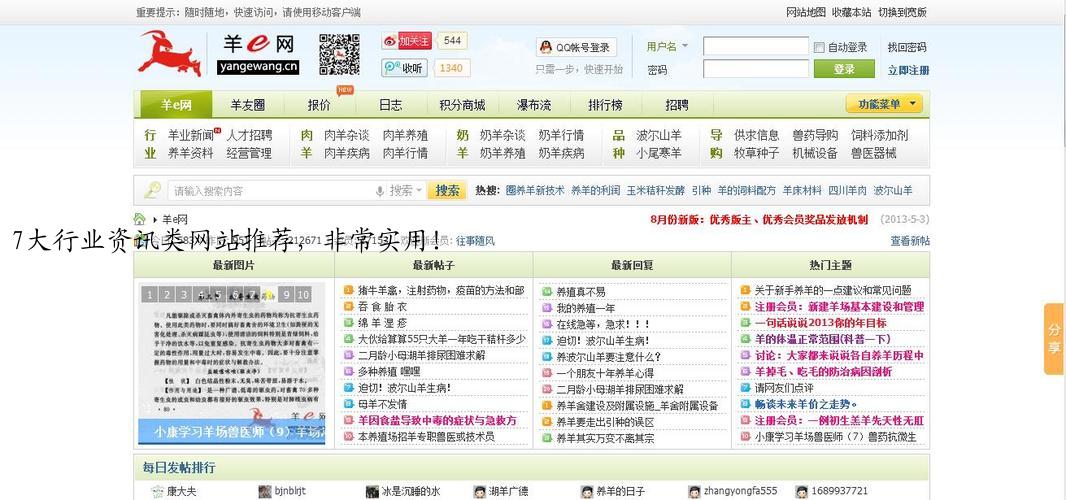Viewport: 1066px width, 500px height.
Task: Open the 羊业新闻 category link
Action: pyautogui.click(x=190, y=135)
